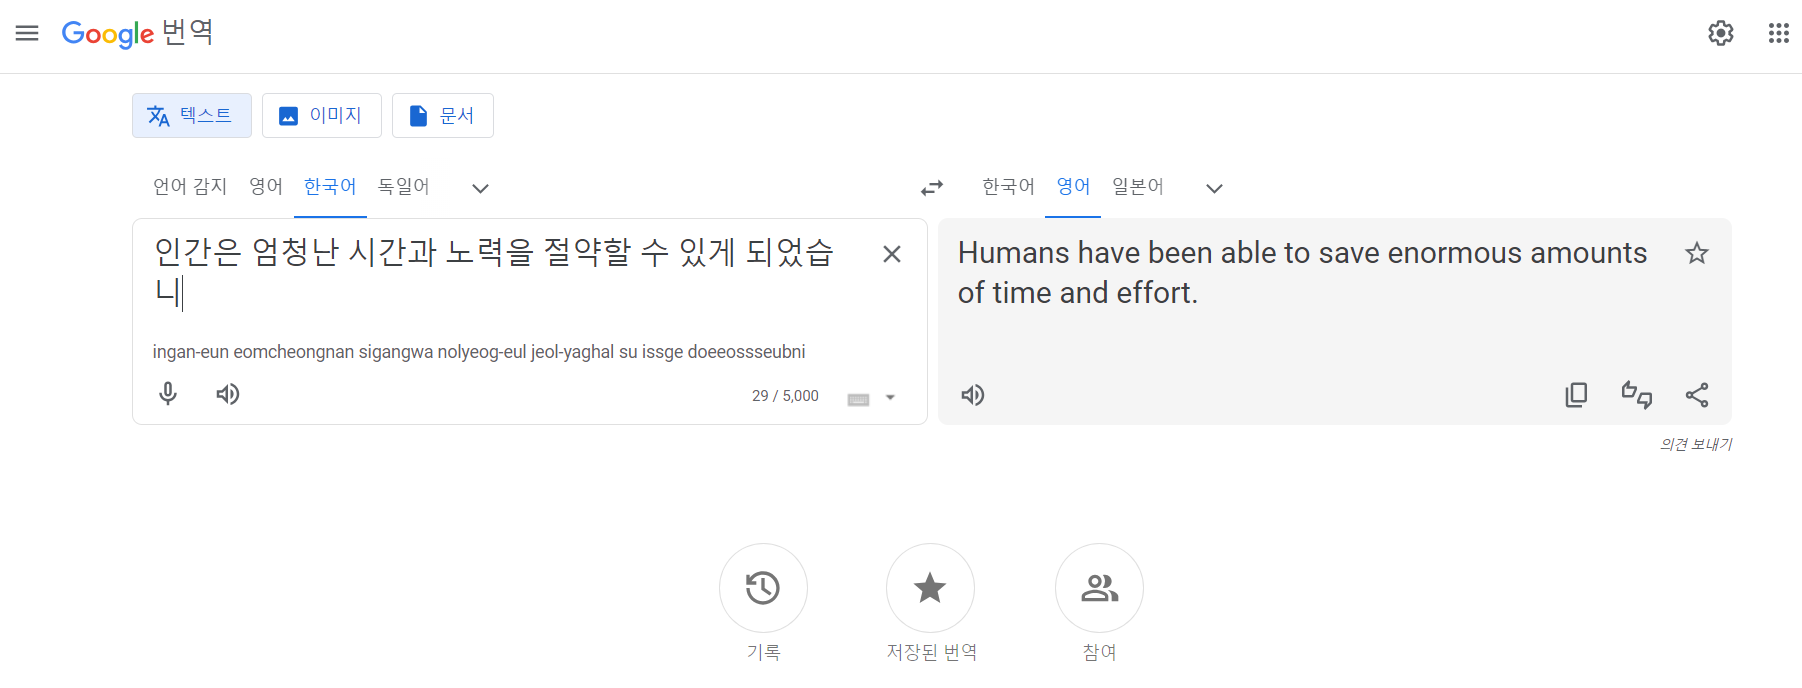Copy the translation to clipboard
The height and width of the screenshot is (688, 1802).
(x=1576, y=395)
